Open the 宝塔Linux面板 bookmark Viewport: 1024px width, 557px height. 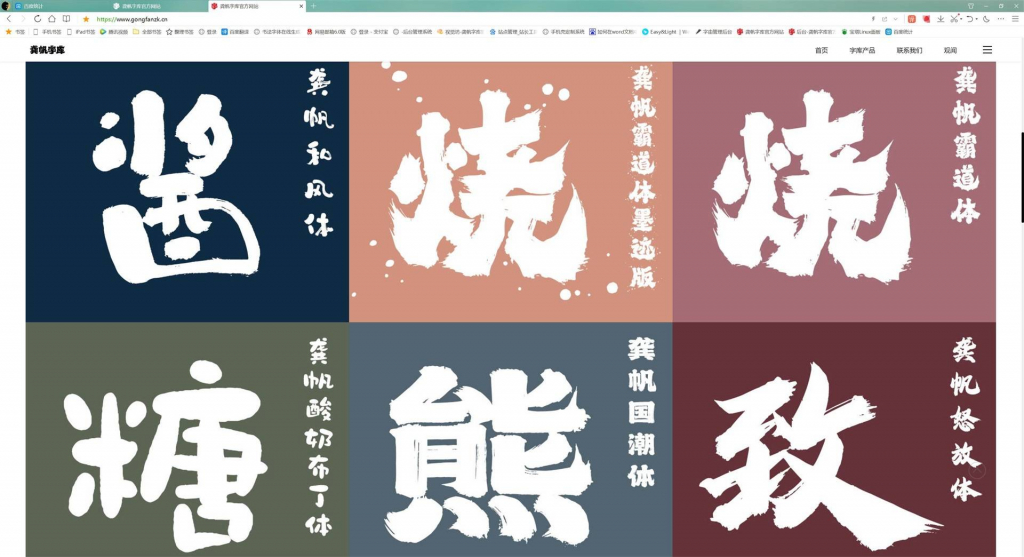click(x=861, y=31)
